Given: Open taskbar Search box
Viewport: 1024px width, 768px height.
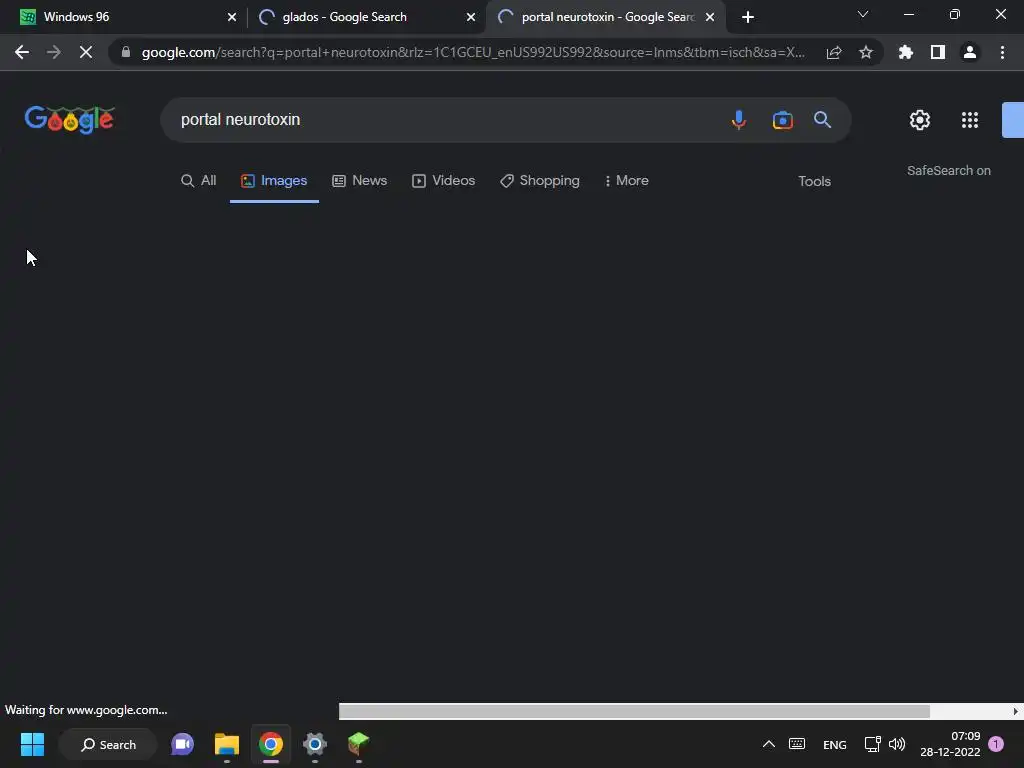Looking at the screenshot, I should [x=108, y=744].
